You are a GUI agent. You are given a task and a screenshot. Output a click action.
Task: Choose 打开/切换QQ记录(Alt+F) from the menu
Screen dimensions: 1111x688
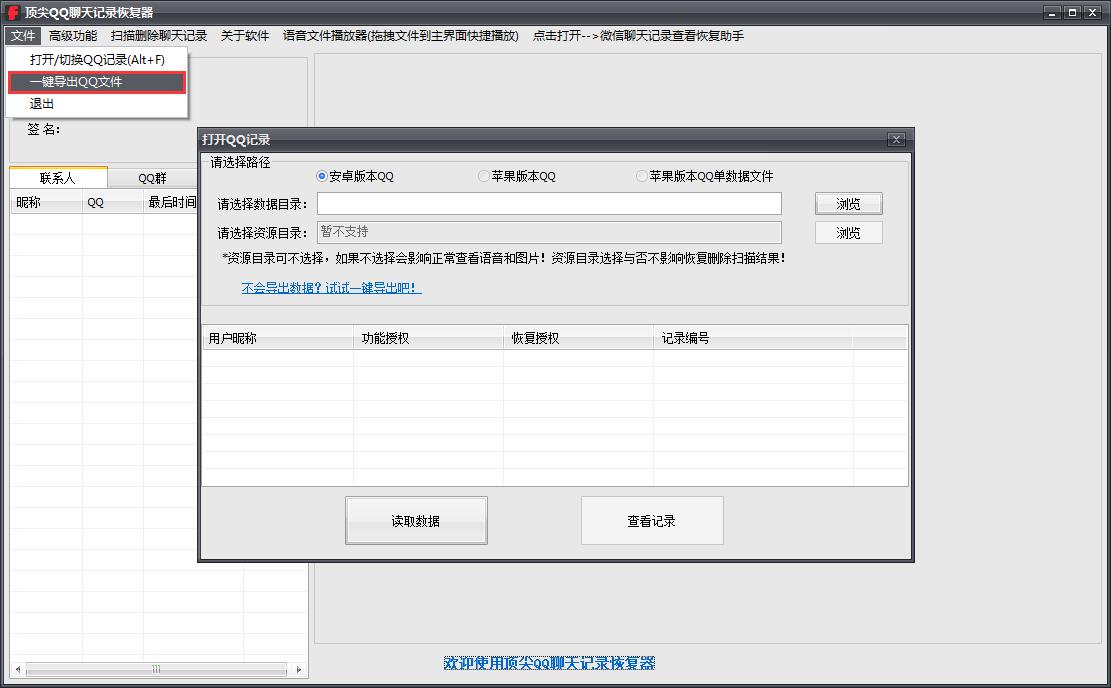coord(97,60)
